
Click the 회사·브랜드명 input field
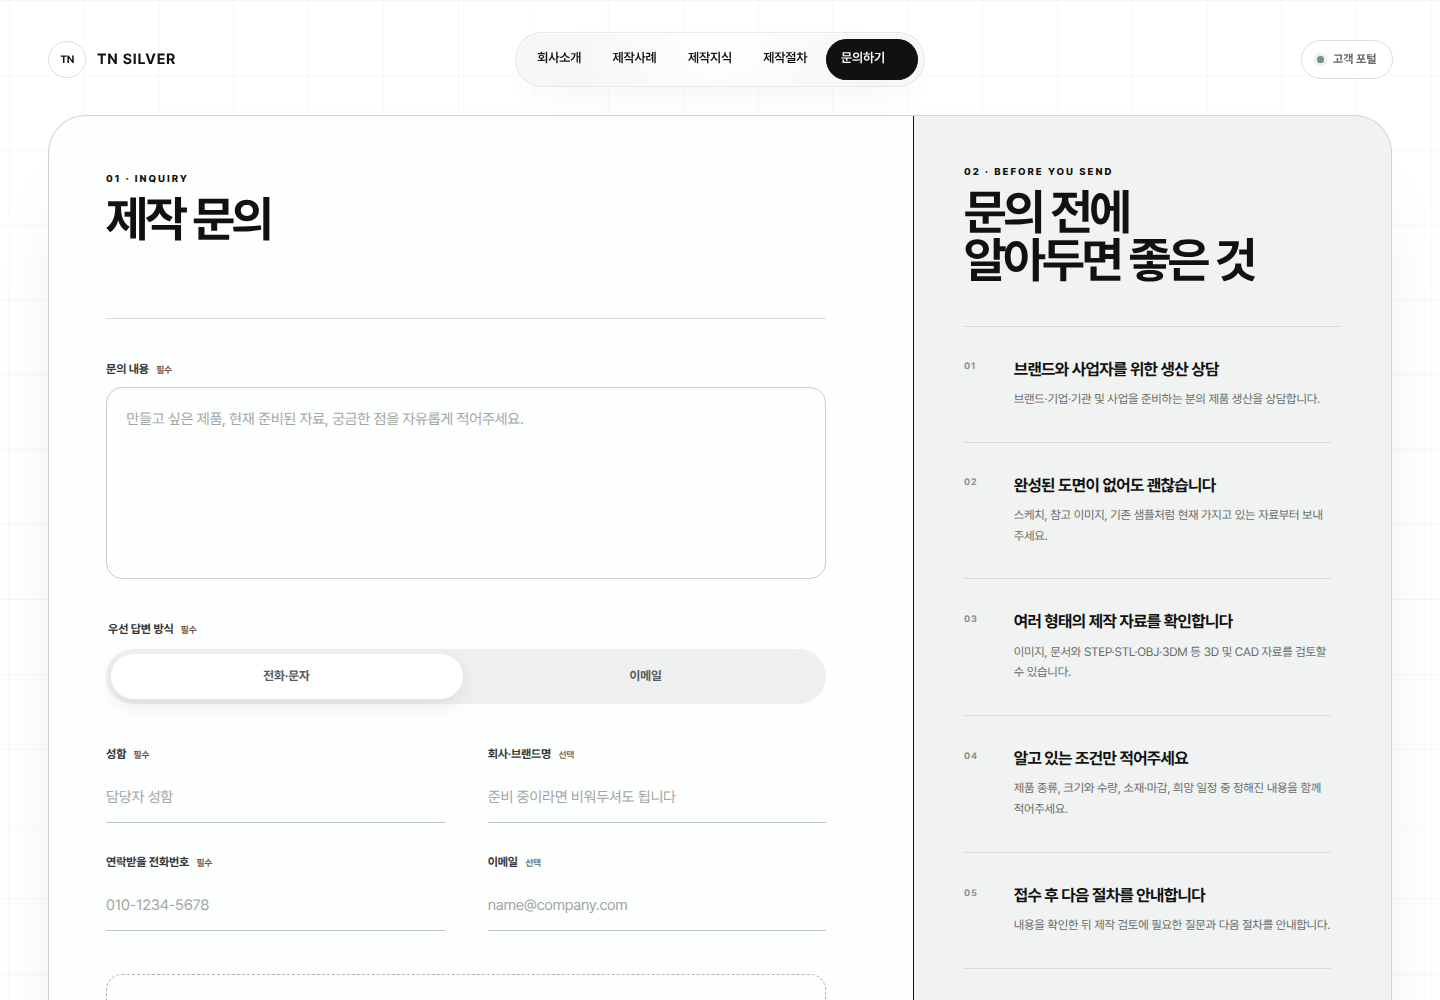coord(657,797)
